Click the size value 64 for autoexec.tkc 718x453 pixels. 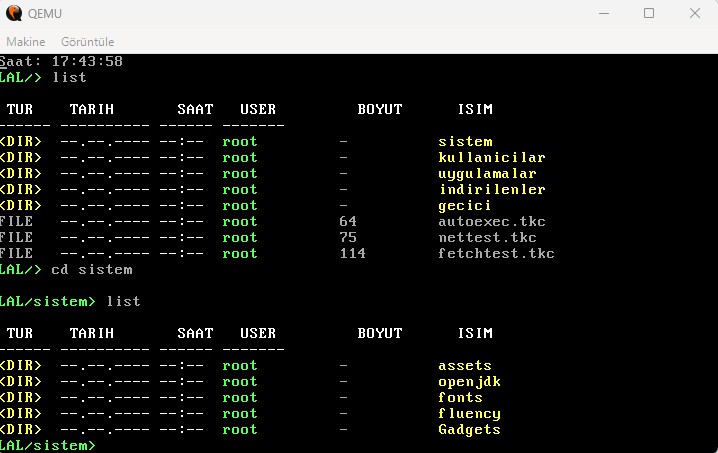click(x=348, y=222)
